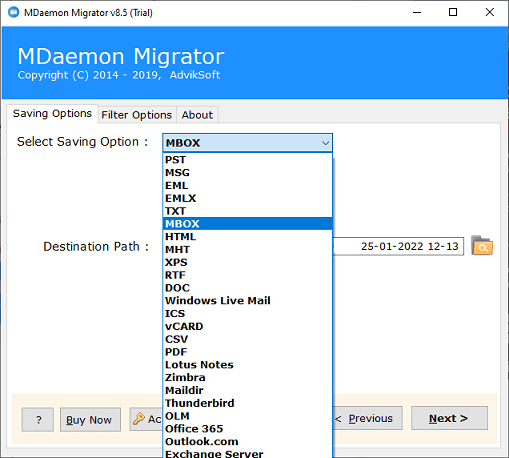Choose Maildir from the list
This screenshot has width=509, height=458.
coord(247,390)
